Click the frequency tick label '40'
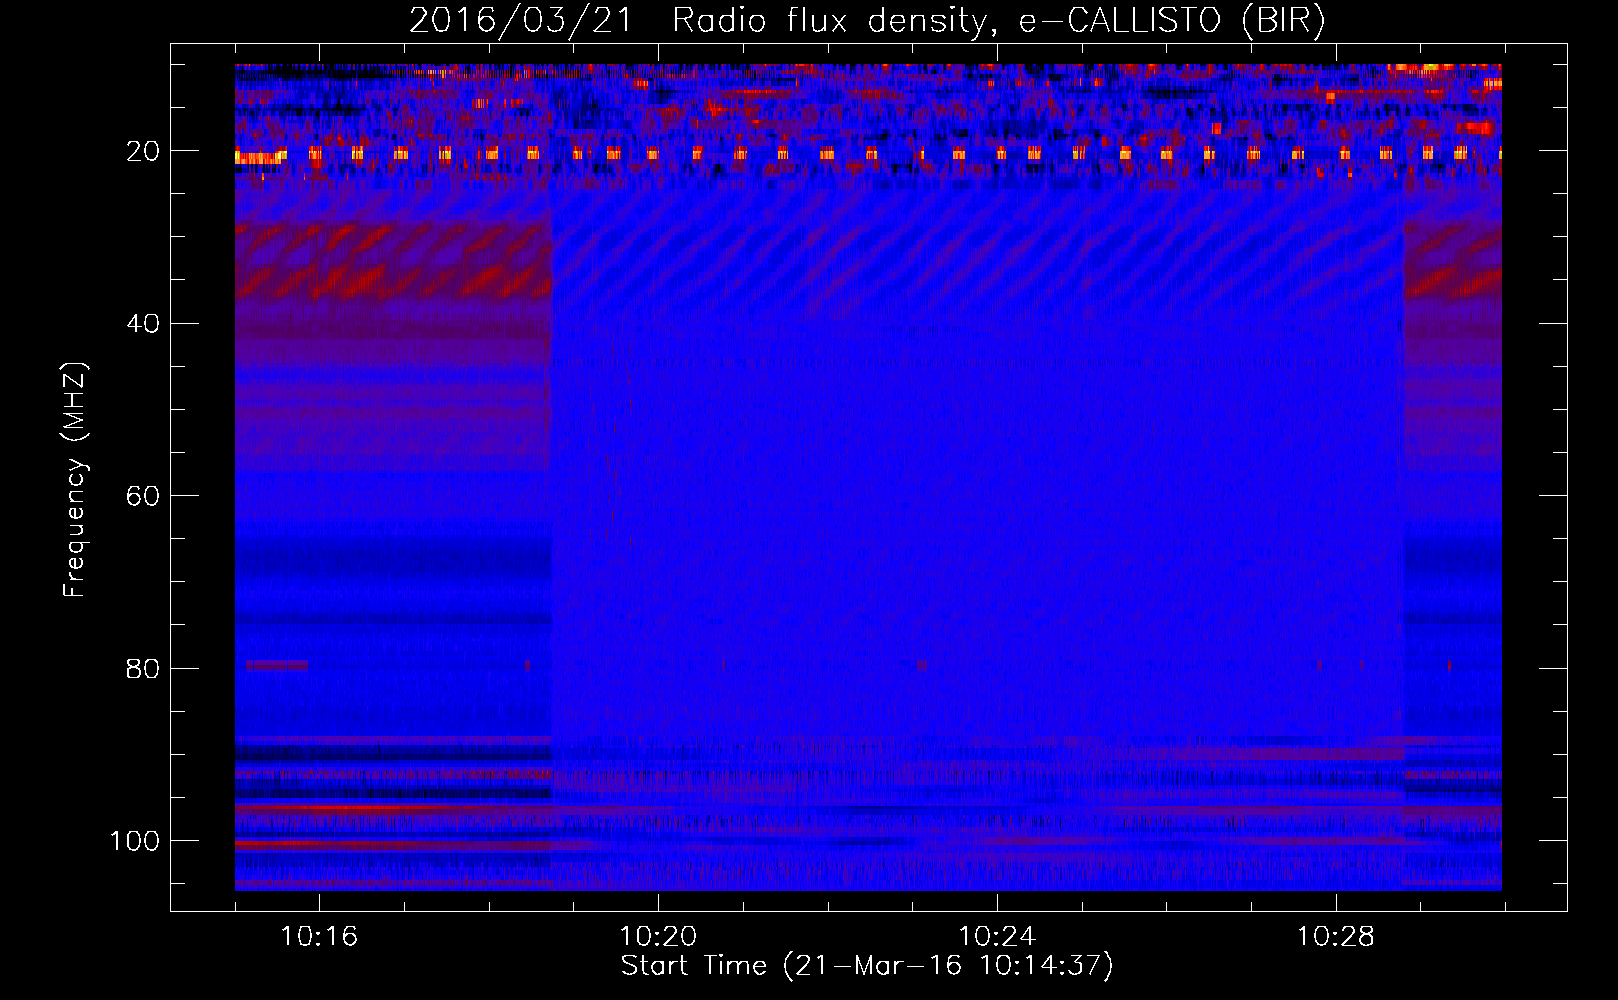This screenshot has height=1000, width=1618. coord(143,323)
